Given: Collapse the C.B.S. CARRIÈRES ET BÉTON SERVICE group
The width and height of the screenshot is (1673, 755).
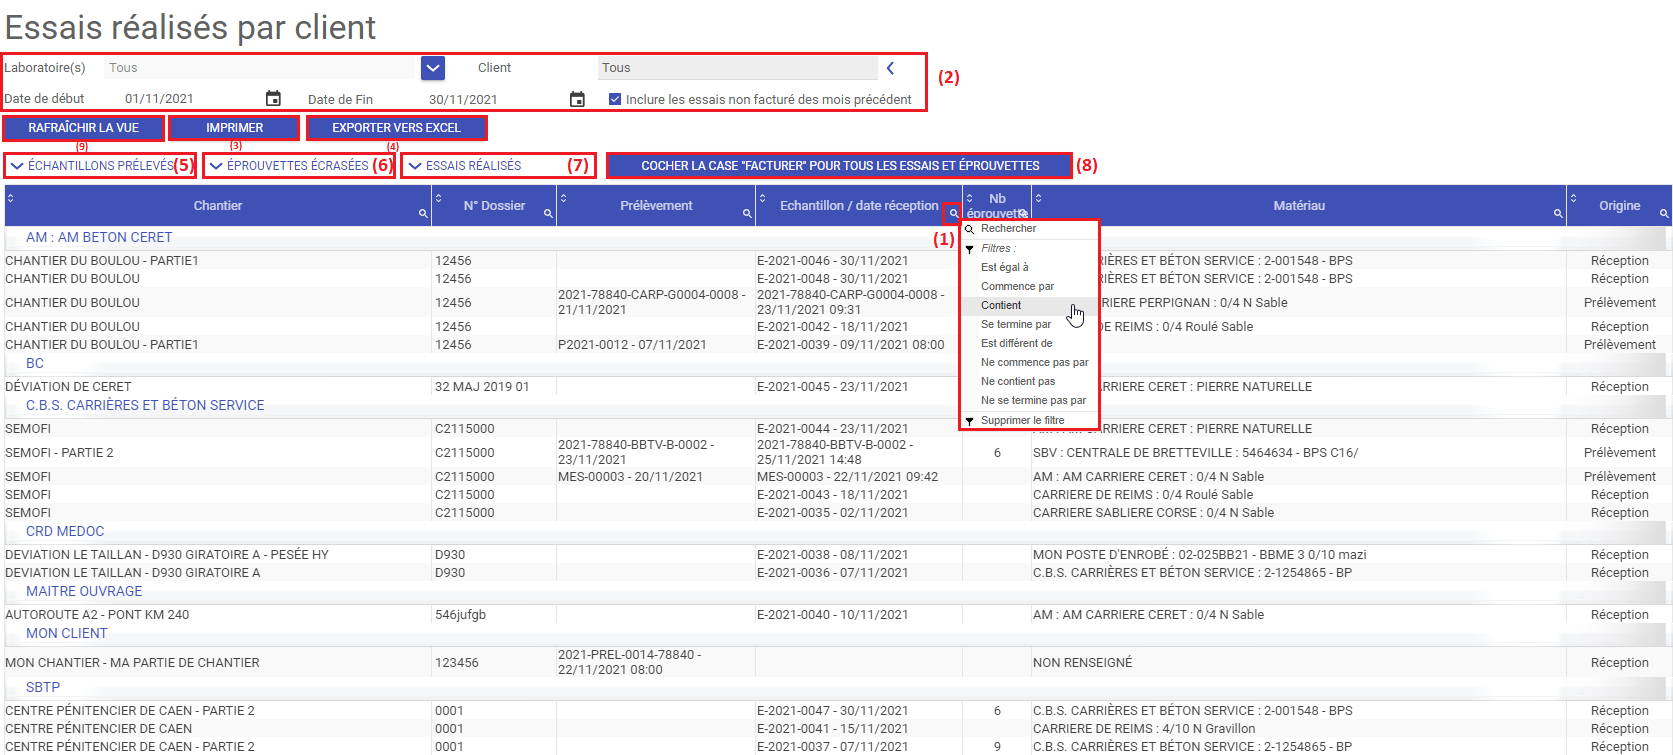Looking at the screenshot, I should click(x=145, y=405).
